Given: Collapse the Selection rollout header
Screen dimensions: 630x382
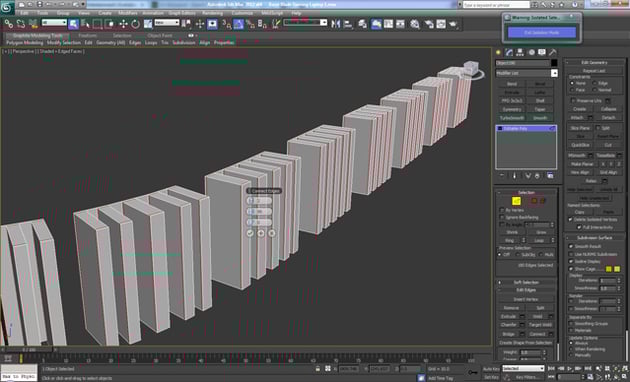Looking at the screenshot, I should click(526, 192).
